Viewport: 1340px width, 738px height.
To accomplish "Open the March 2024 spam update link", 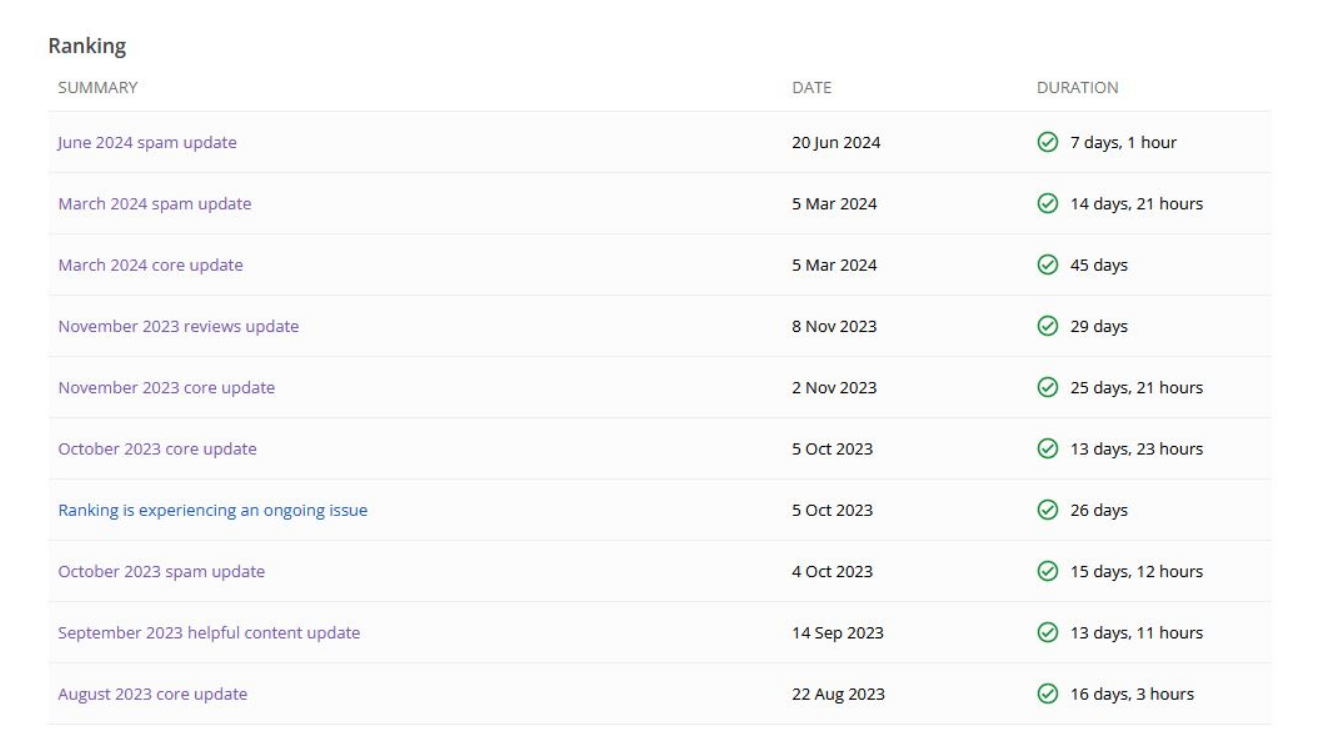I will [155, 204].
